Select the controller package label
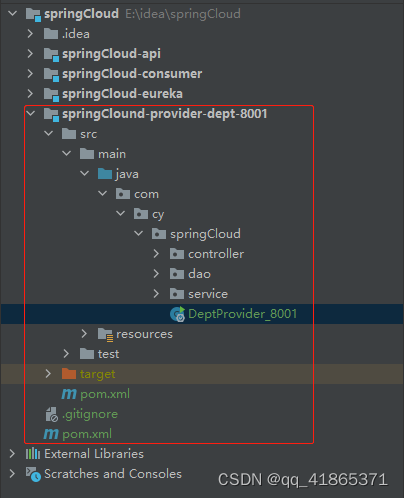 [x=216, y=254]
